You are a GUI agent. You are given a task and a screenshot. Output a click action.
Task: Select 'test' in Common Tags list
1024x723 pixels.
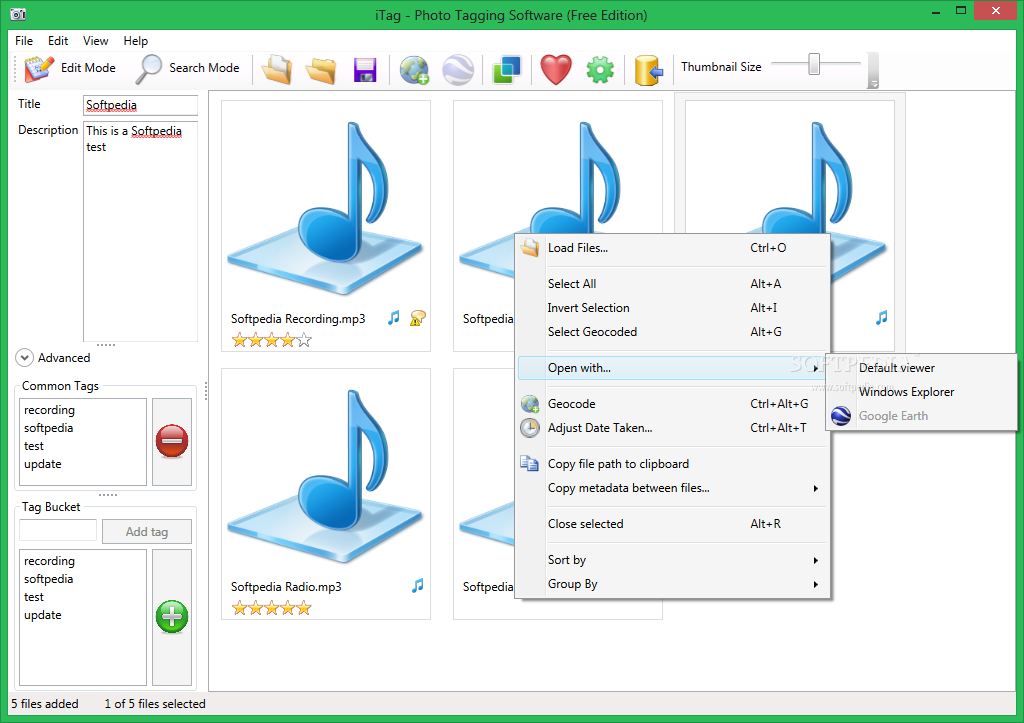[34, 446]
